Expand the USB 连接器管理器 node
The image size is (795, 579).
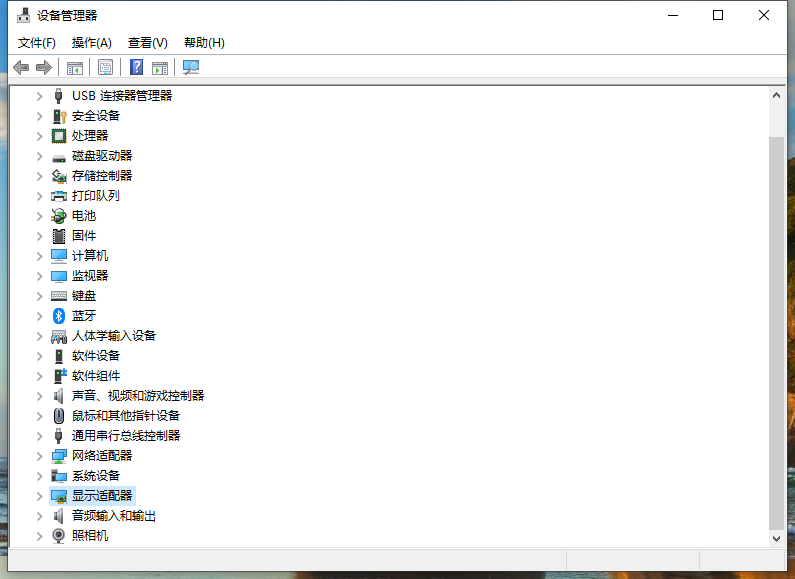pyautogui.click(x=39, y=96)
